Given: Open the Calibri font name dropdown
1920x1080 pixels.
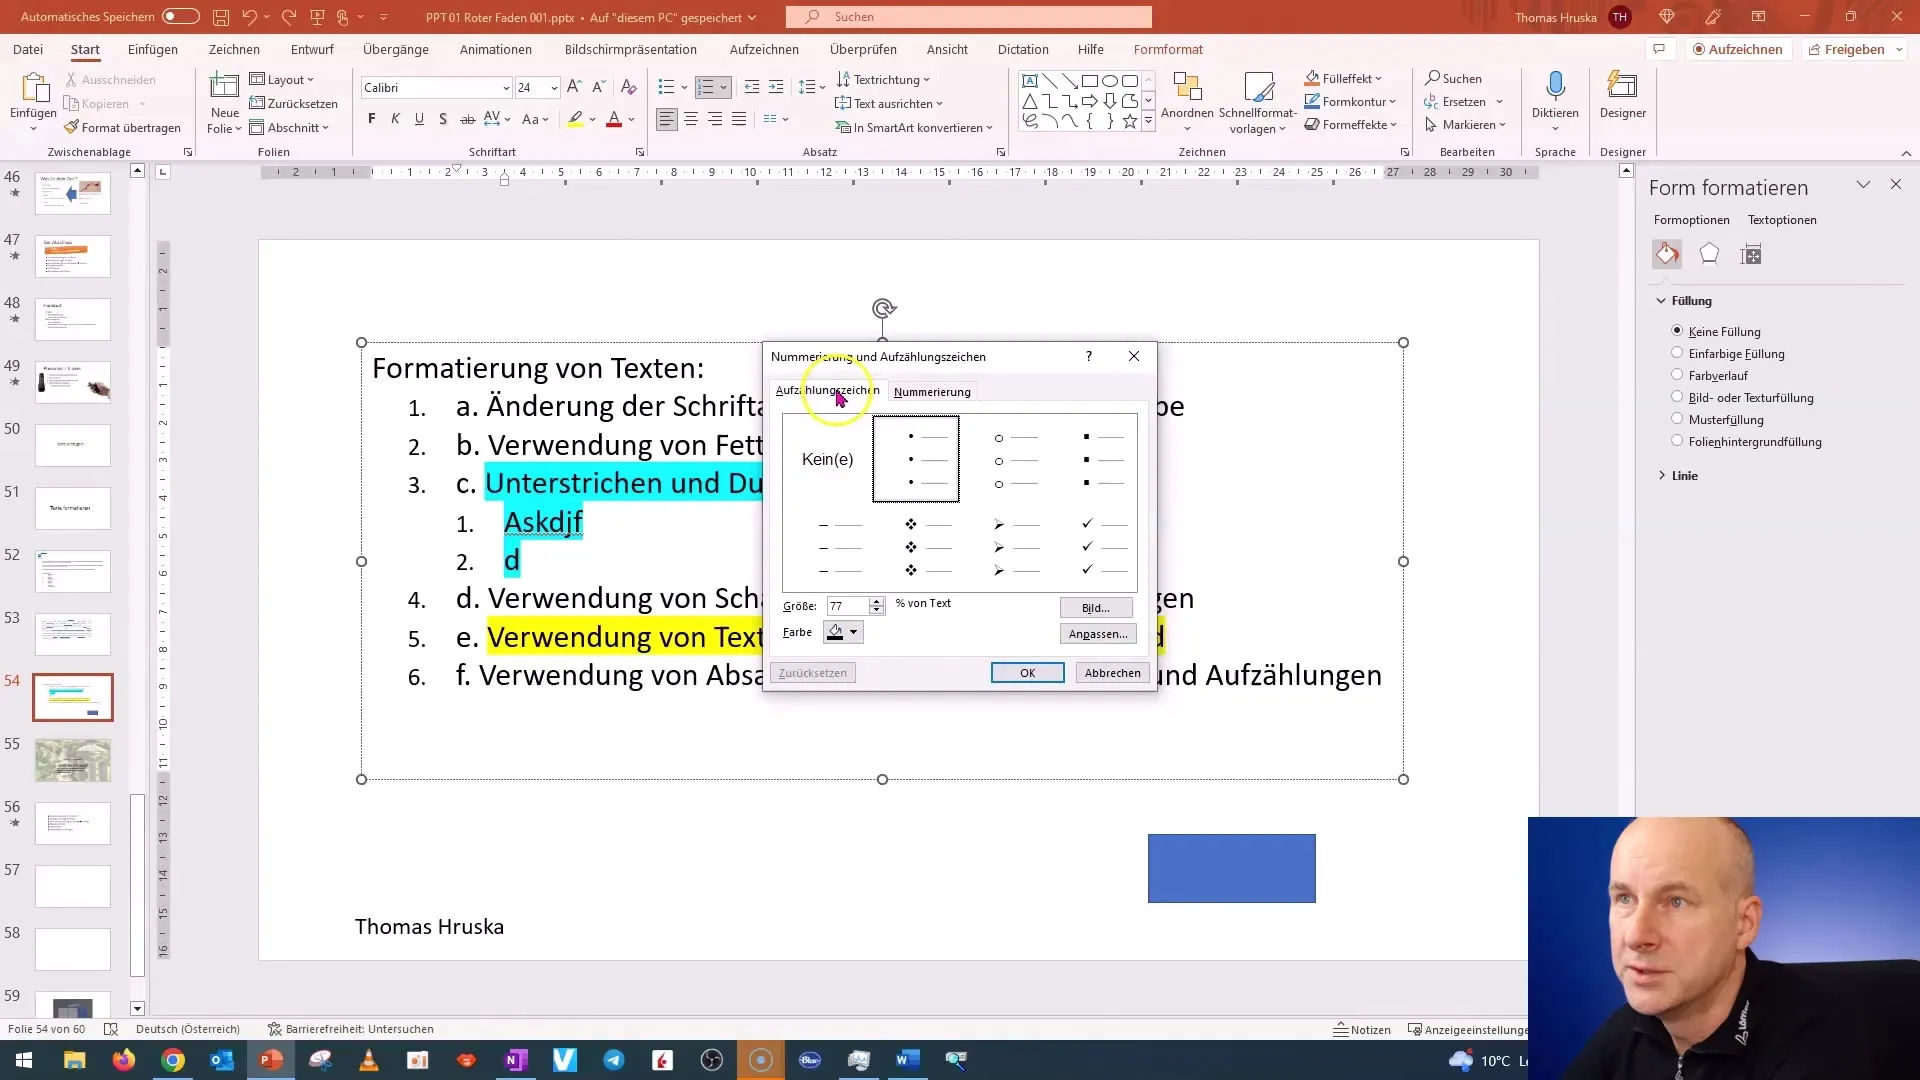Looking at the screenshot, I should [505, 88].
